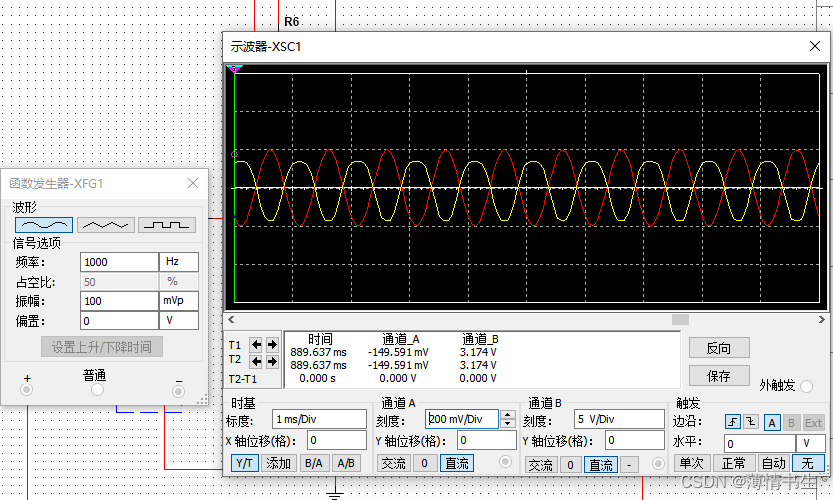Select Y/T display mode
Image resolution: width=833 pixels, height=500 pixels.
(x=244, y=463)
